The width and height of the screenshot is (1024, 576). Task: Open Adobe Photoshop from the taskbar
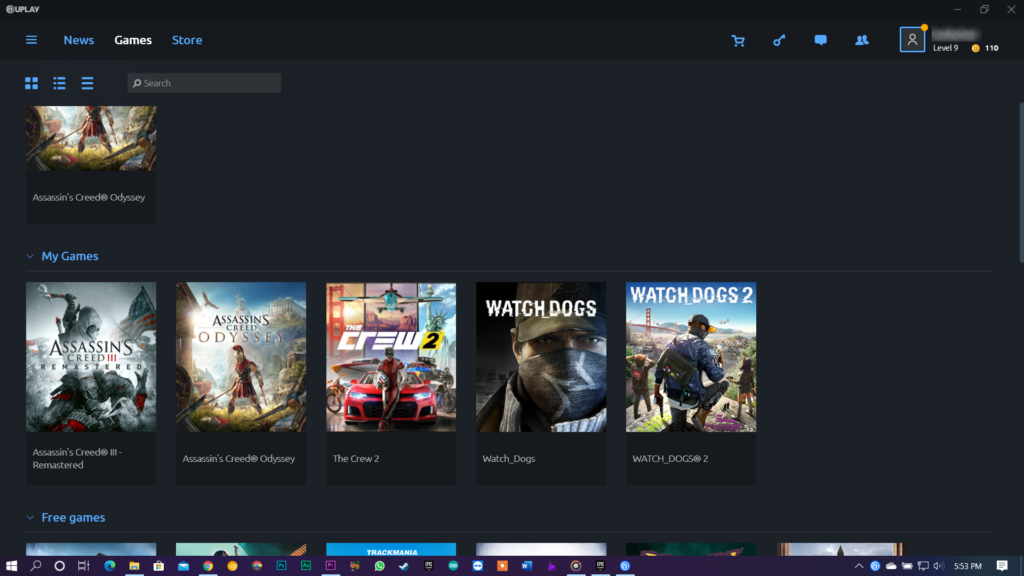(x=281, y=566)
